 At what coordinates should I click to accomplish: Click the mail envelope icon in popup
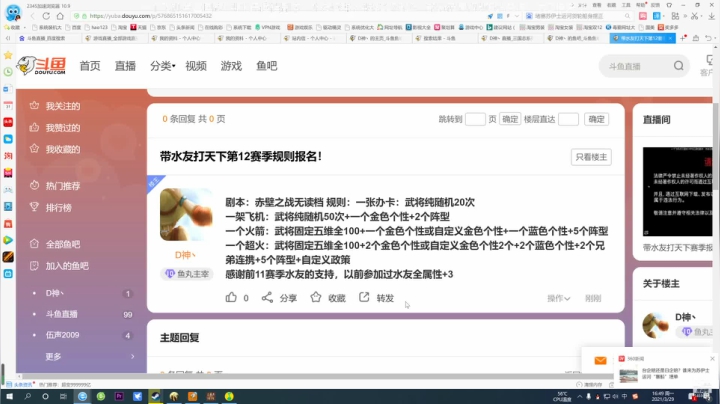coord(600,361)
